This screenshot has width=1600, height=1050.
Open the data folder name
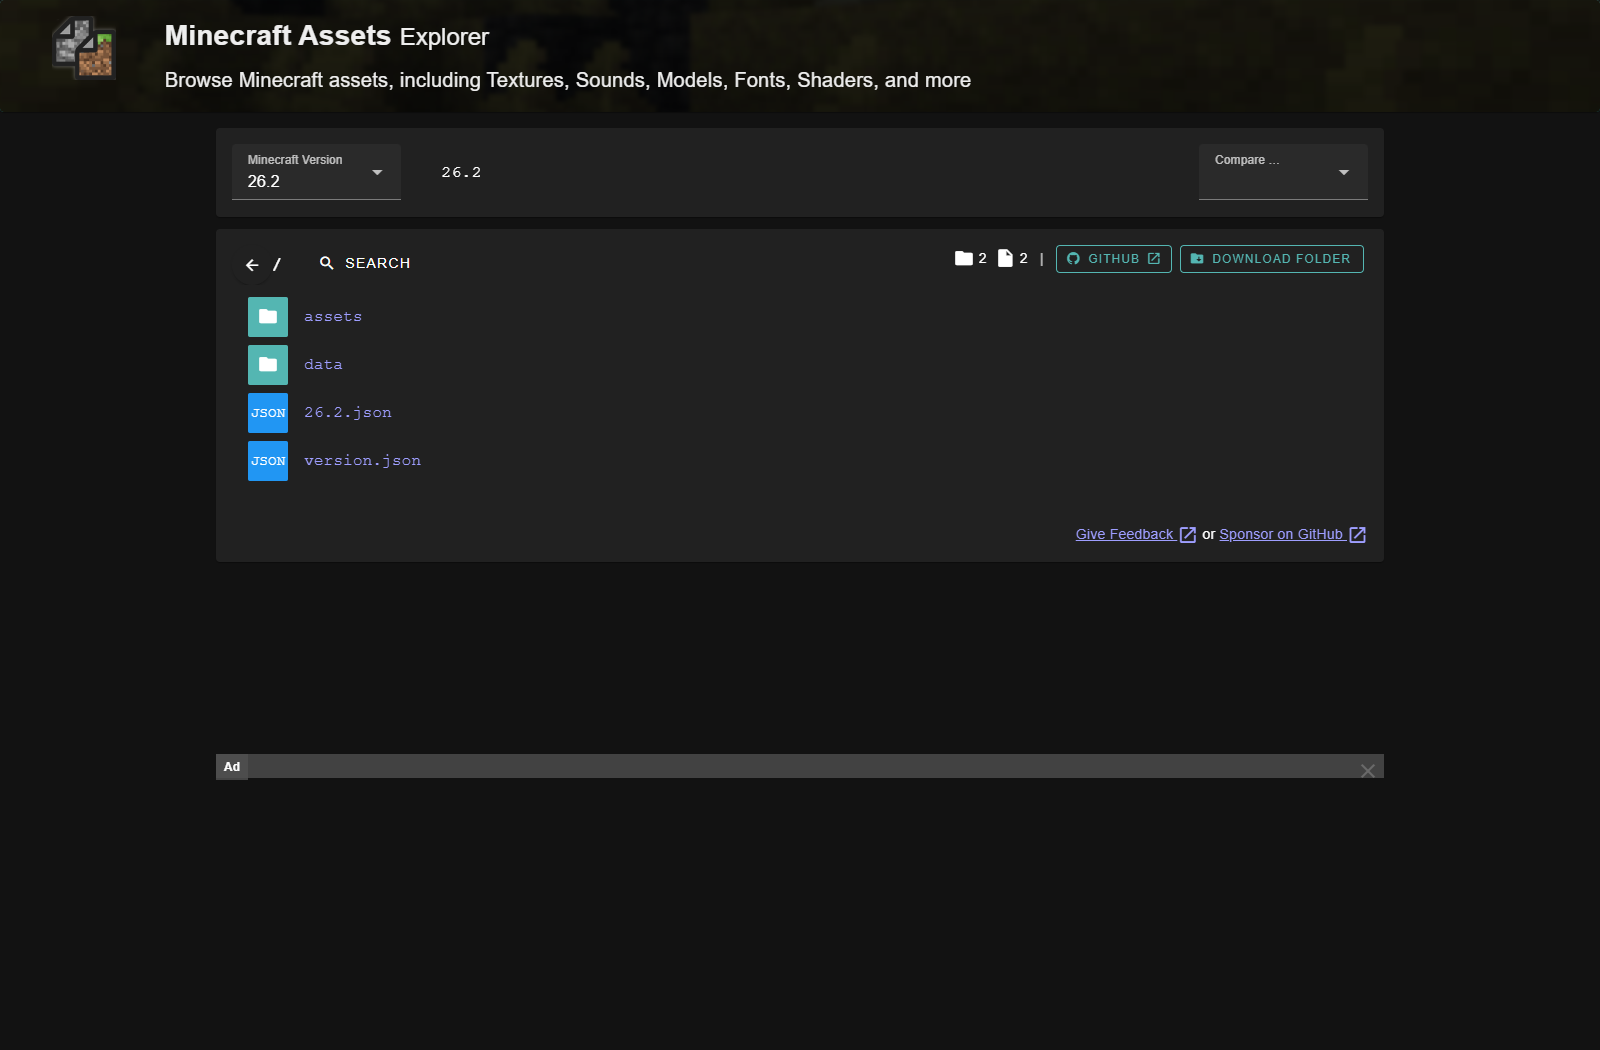click(323, 365)
